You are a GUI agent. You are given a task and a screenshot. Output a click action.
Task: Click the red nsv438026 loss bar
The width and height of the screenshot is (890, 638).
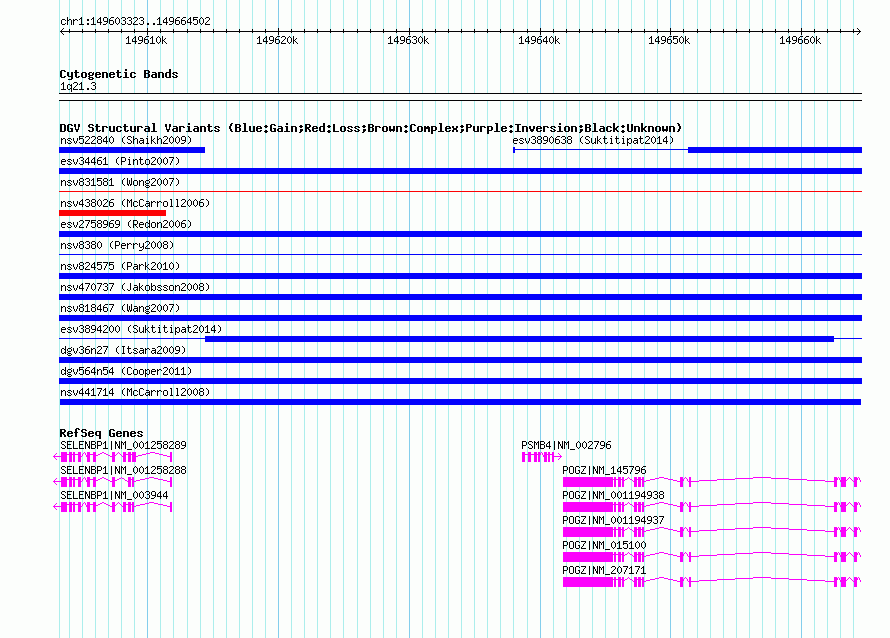(x=112, y=213)
